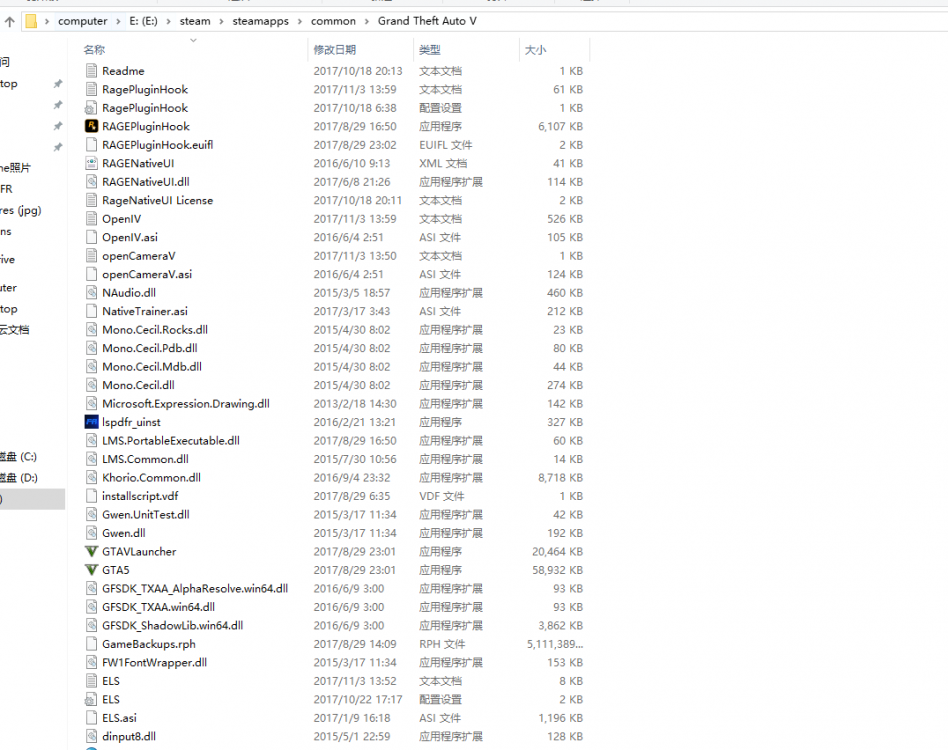Viewport: 948px width, 750px height.
Task: Click the OpenIV.asi file icon
Action: pyautogui.click(x=91, y=238)
